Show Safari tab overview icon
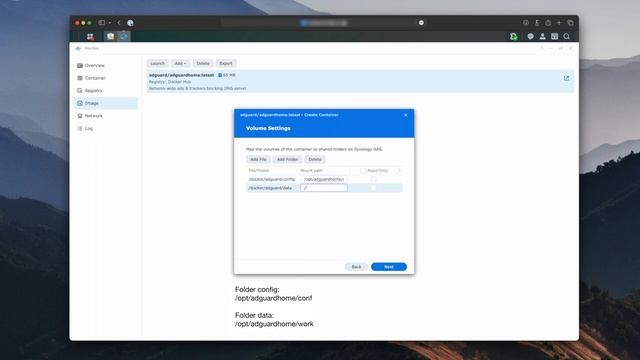 point(570,23)
